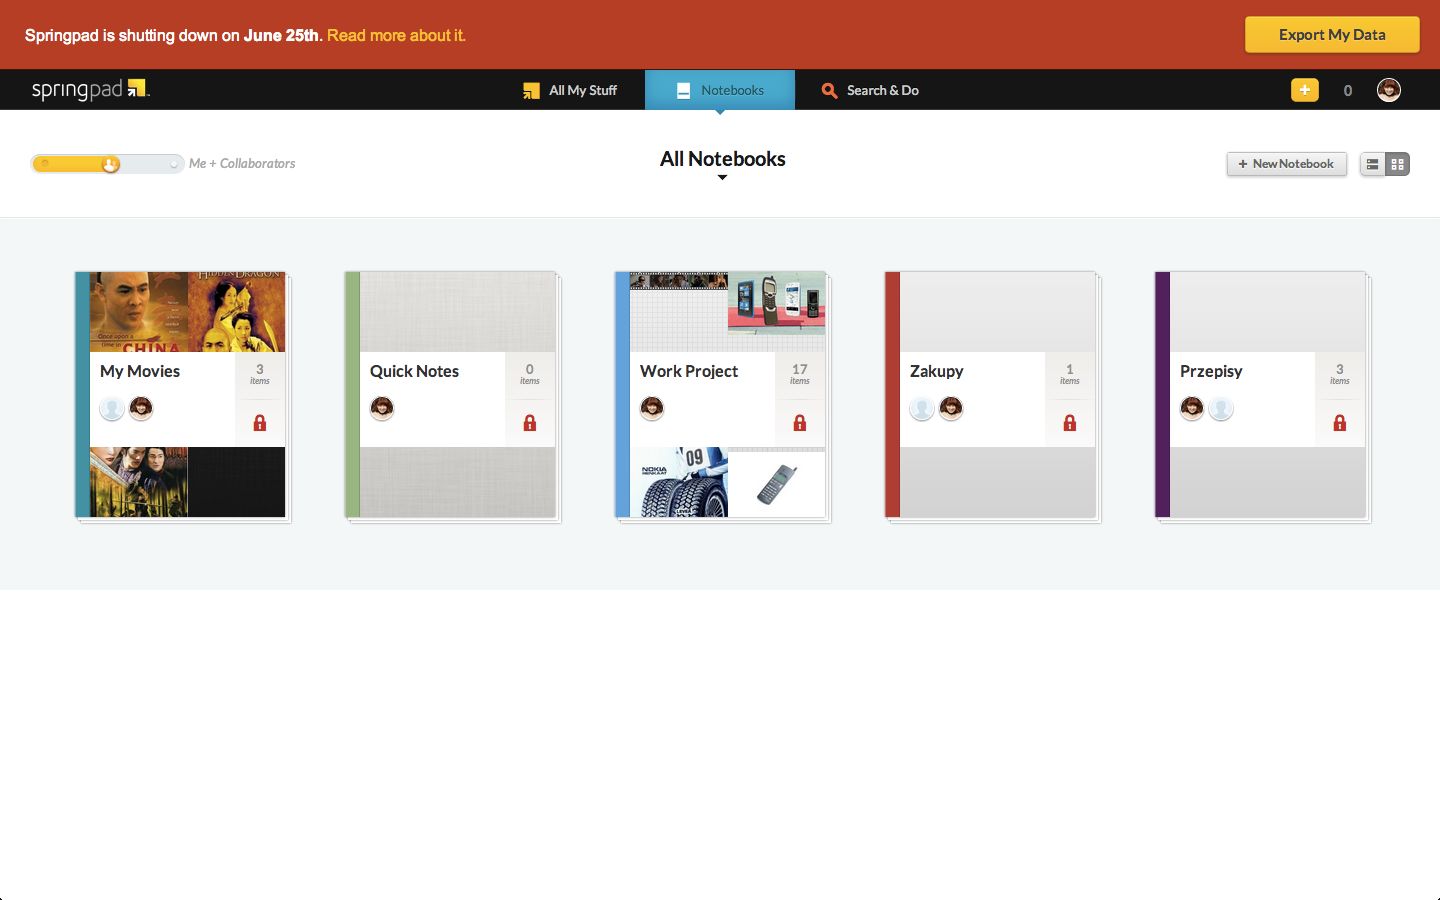Open the old mobile phone image thumbnail
Image resolution: width=1440 pixels, height=900 pixels.
coord(777,485)
